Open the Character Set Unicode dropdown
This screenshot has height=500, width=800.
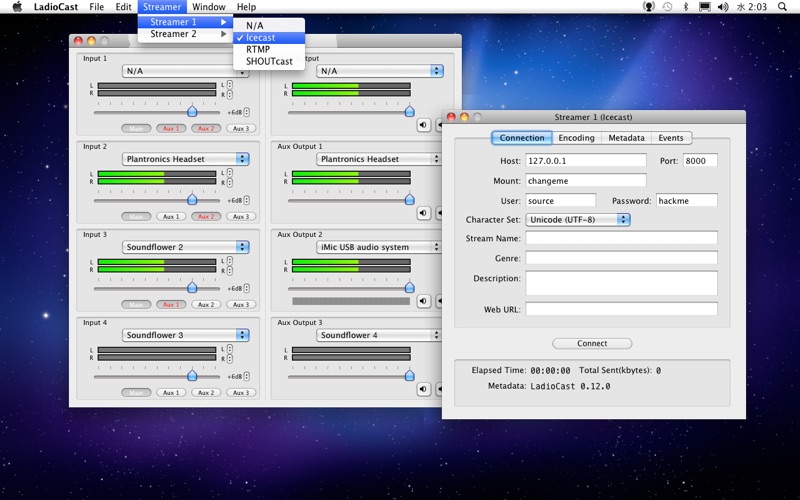(577, 219)
